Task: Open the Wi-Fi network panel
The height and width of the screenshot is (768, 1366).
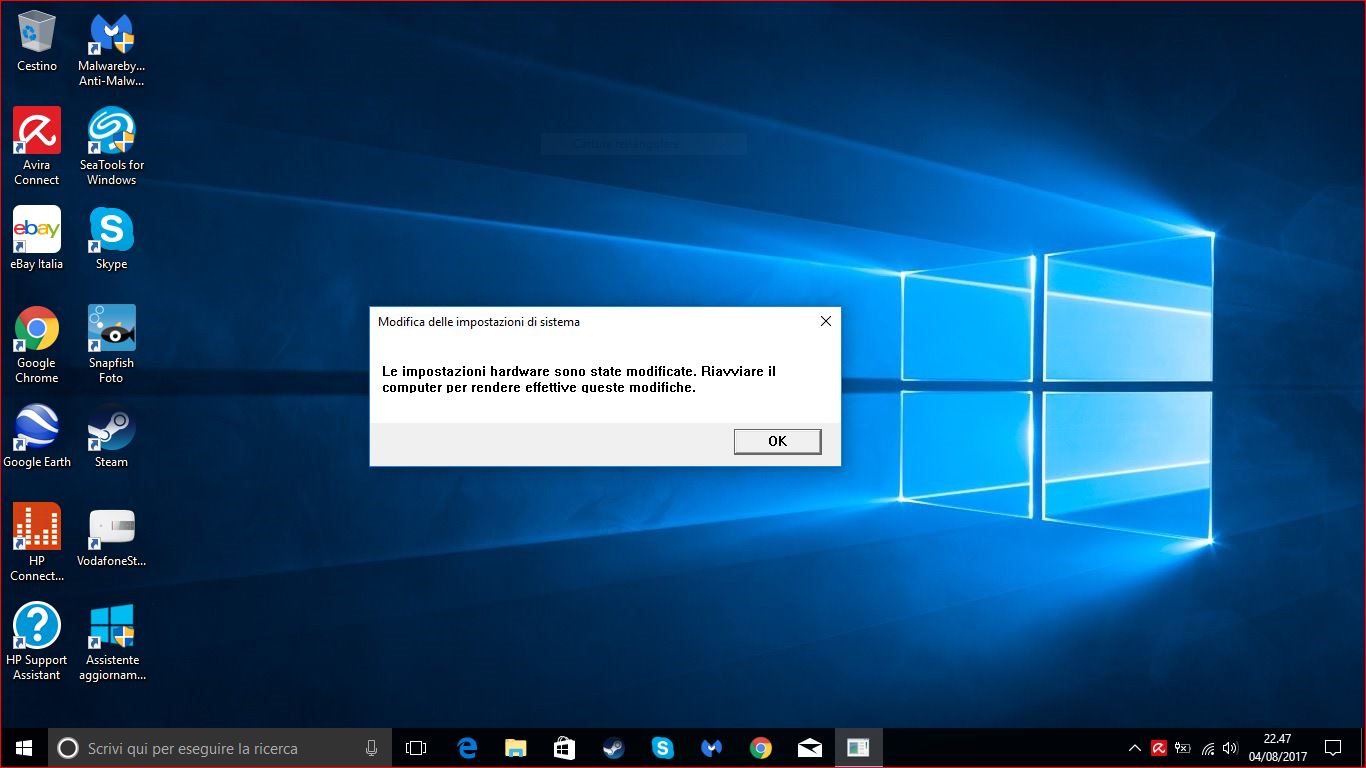Action: tap(1208, 748)
